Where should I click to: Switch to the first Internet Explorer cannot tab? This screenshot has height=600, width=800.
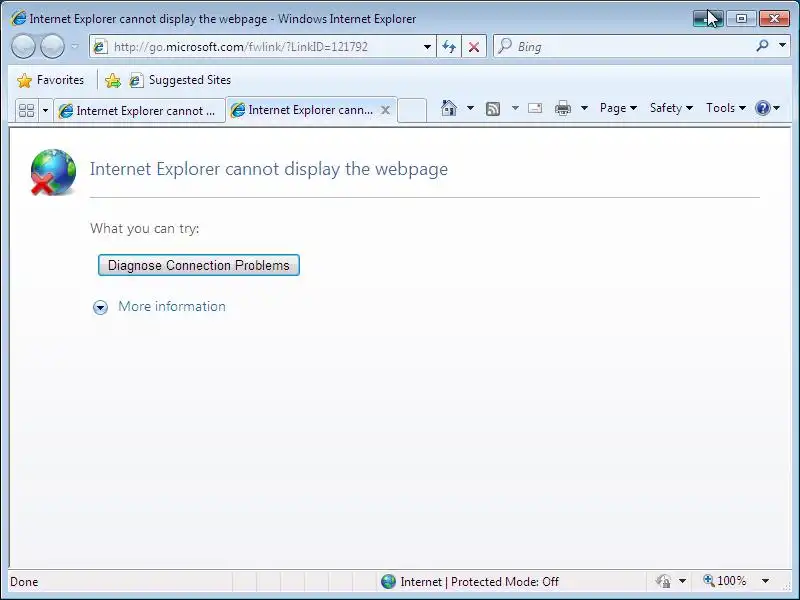(x=139, y=111)
